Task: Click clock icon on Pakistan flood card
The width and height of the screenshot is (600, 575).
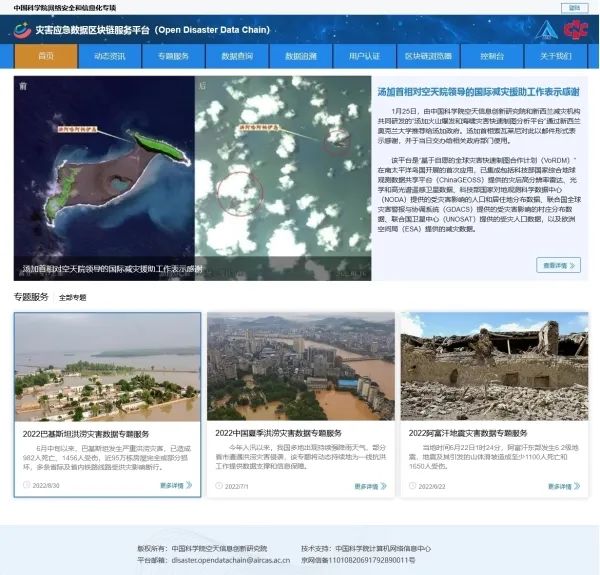Action: click(27, 485)
